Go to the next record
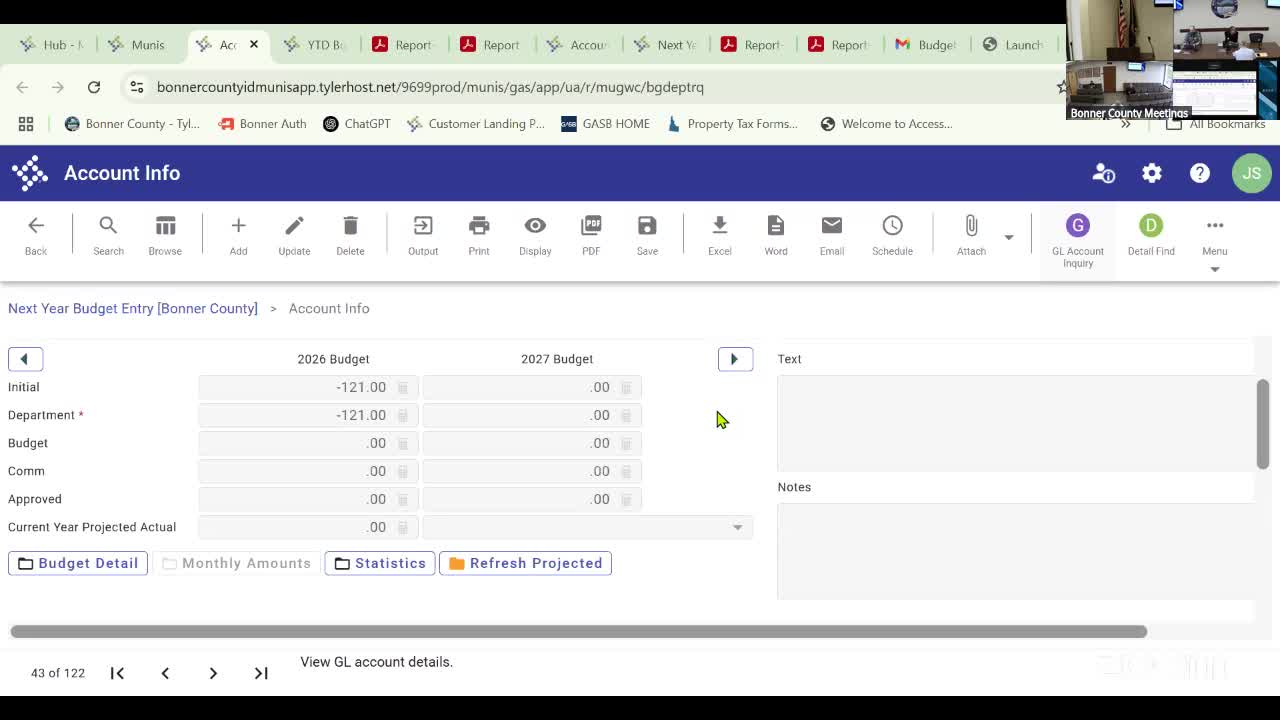The height and width of the screenshot is (720, 1280). point(213,673)
